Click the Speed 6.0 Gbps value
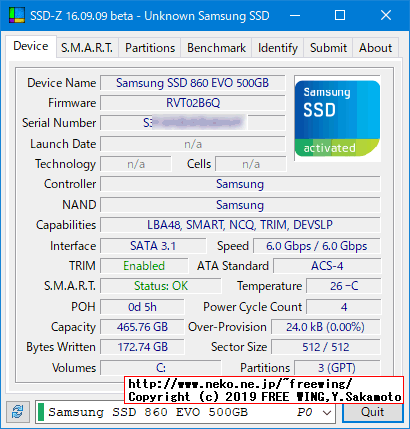Screen dimensions: 410x429 (317, 246)
